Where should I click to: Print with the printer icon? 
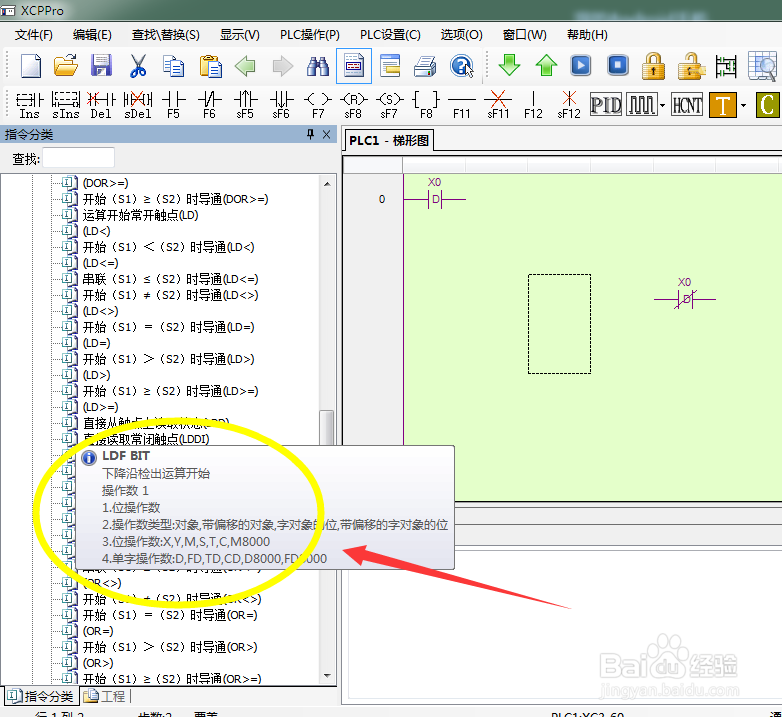pos(425,66)
